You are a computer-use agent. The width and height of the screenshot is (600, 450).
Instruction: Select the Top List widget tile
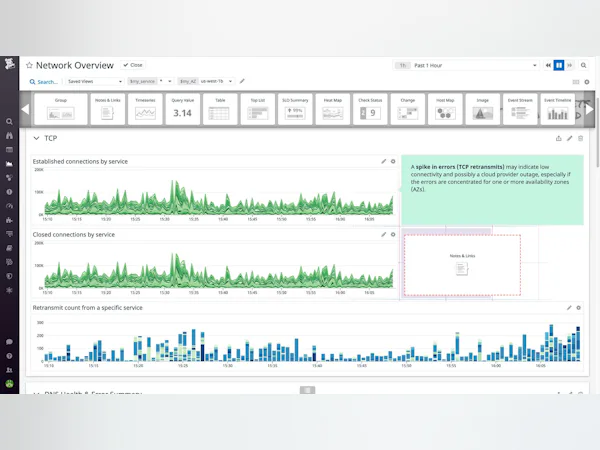pos(258,109)
